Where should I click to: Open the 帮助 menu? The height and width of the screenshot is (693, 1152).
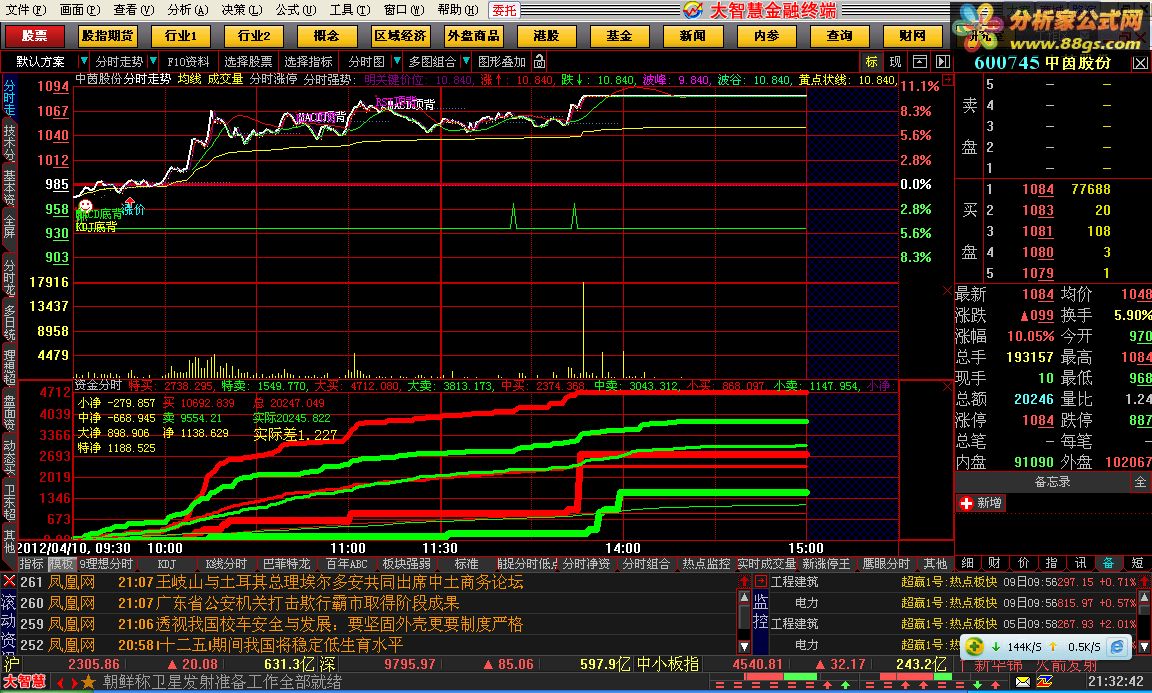point(458,10)
